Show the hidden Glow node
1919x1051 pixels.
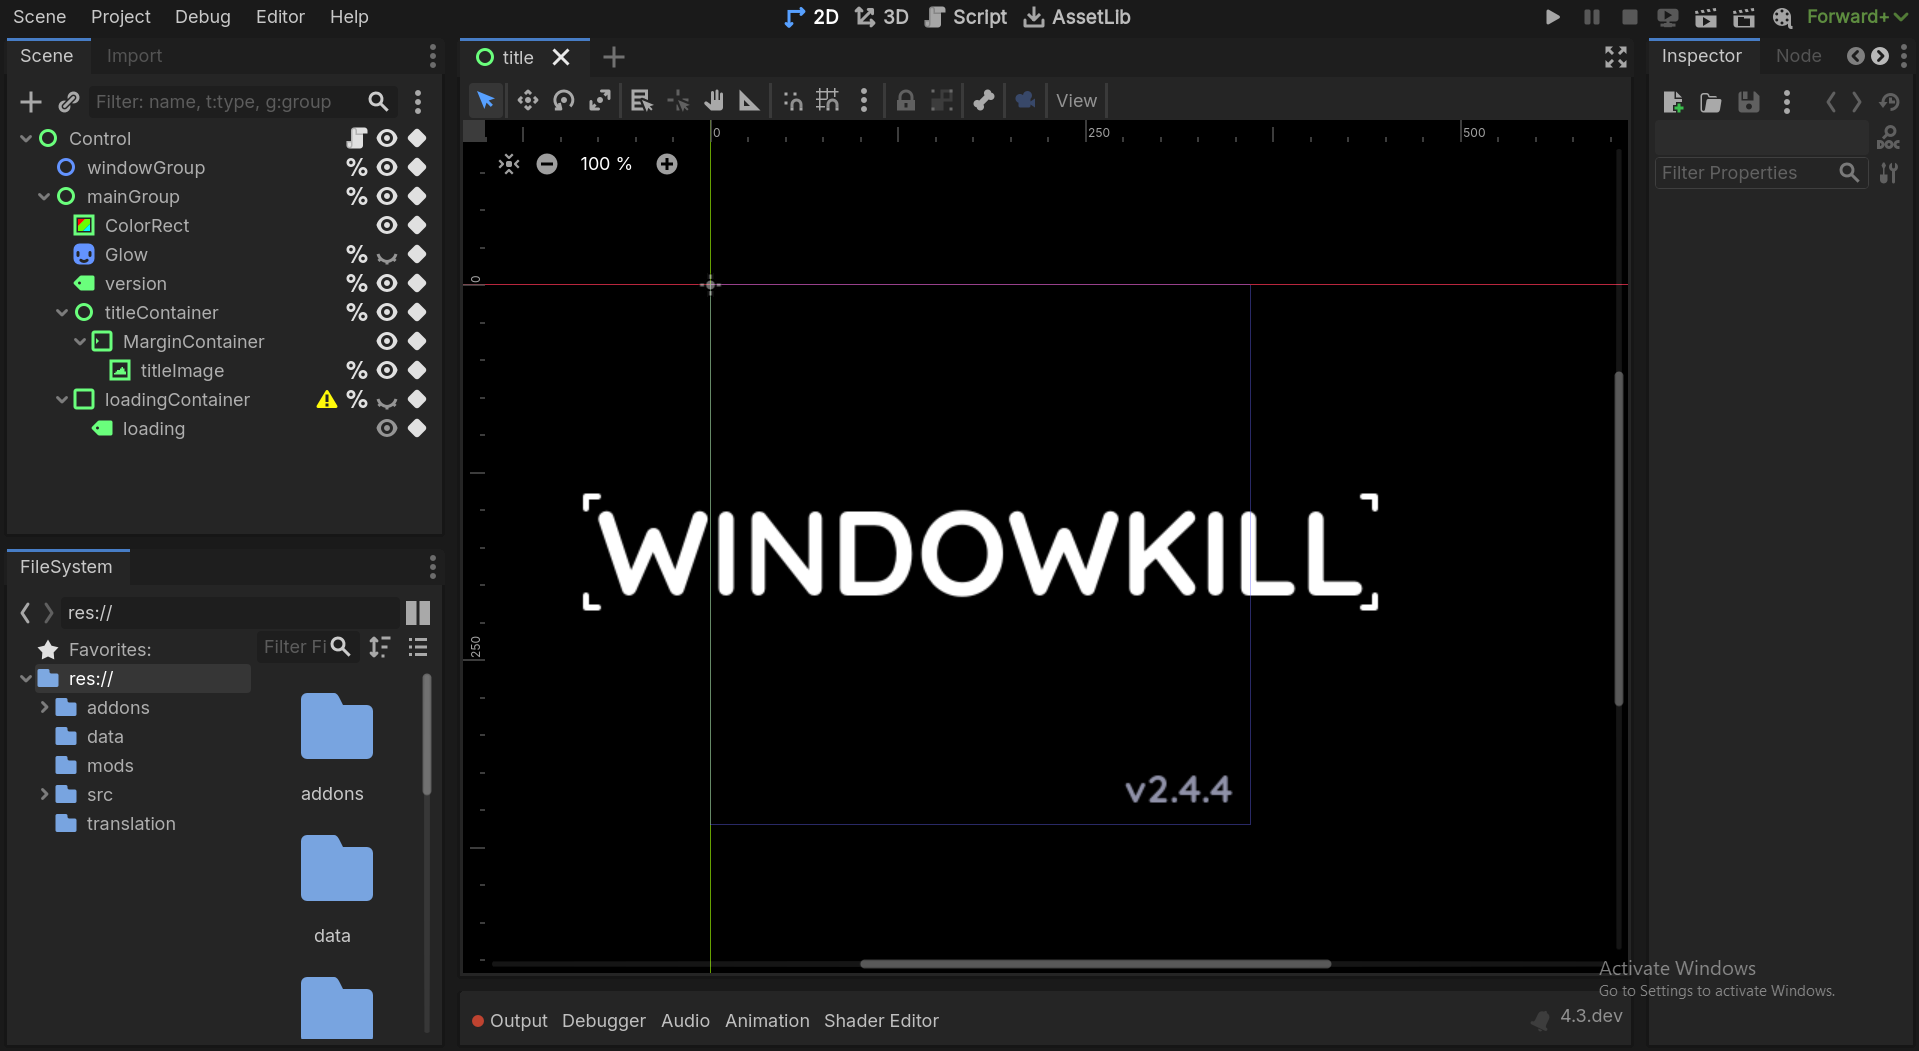click(387, 255)
